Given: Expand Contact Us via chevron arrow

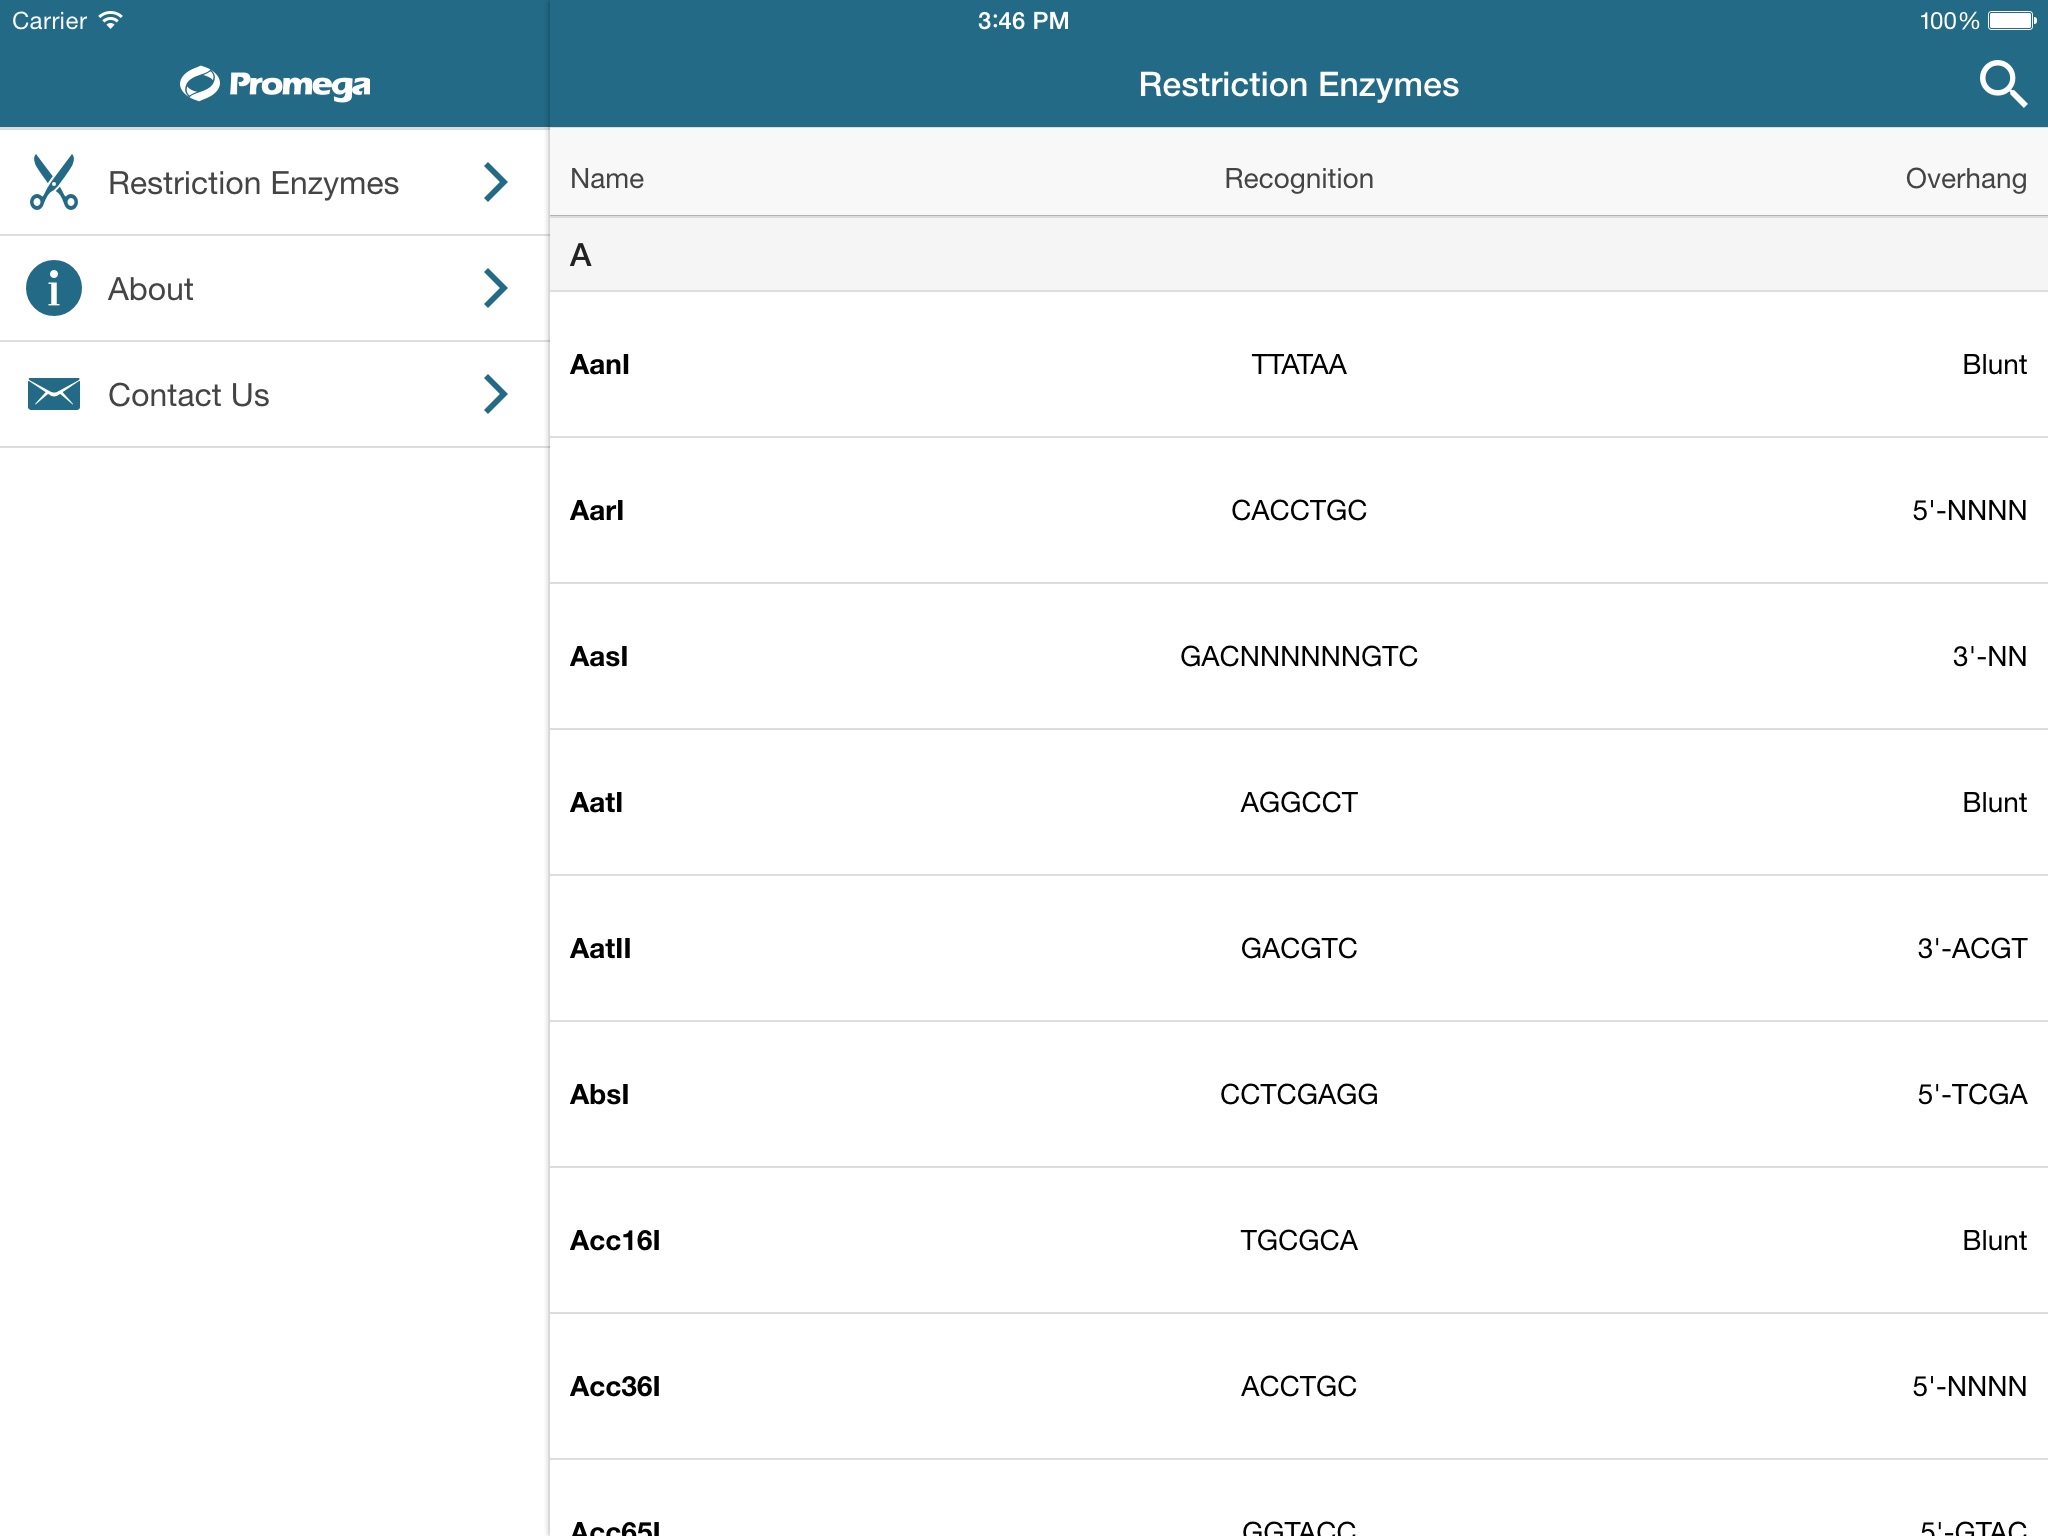Looking at the screenshot, I should pos(495,394).
